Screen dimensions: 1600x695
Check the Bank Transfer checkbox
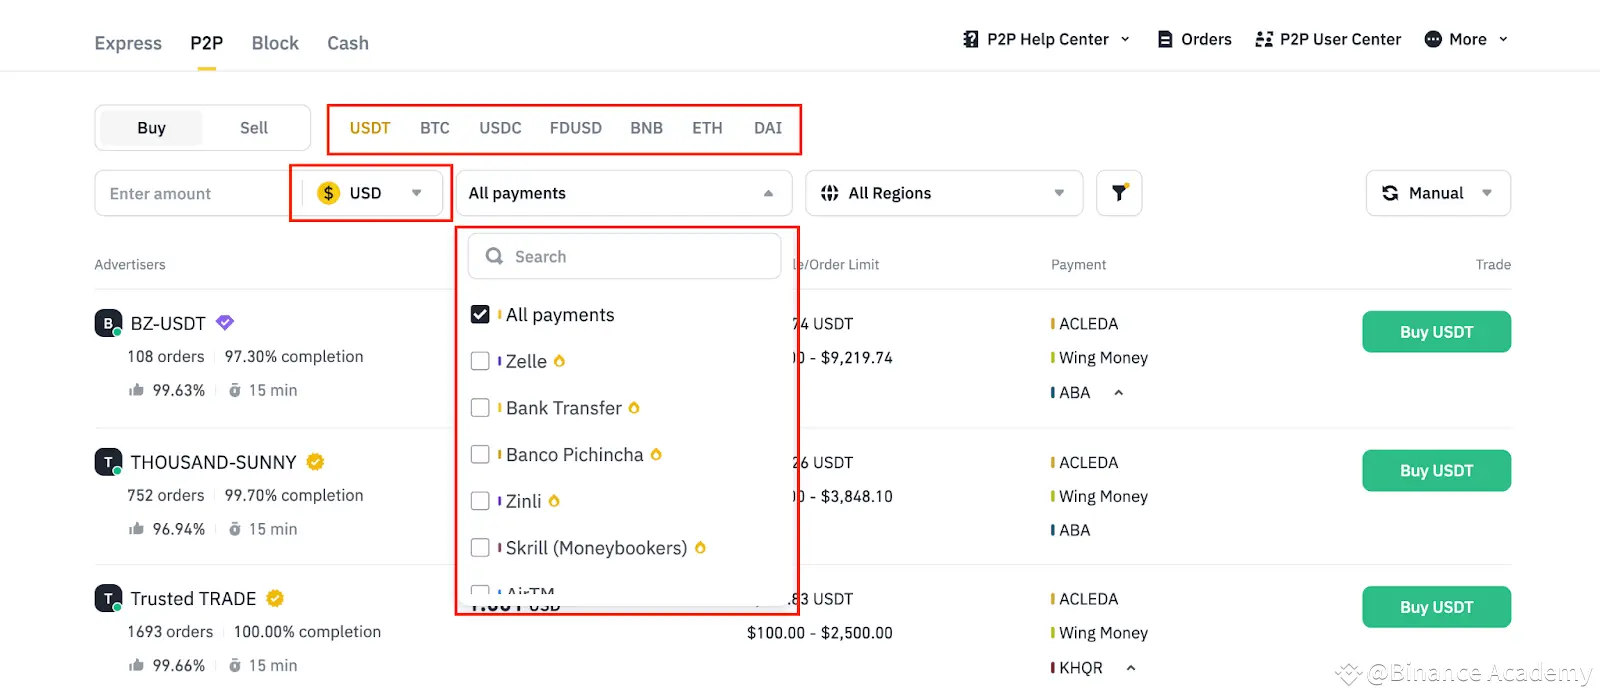coord(480,408)
